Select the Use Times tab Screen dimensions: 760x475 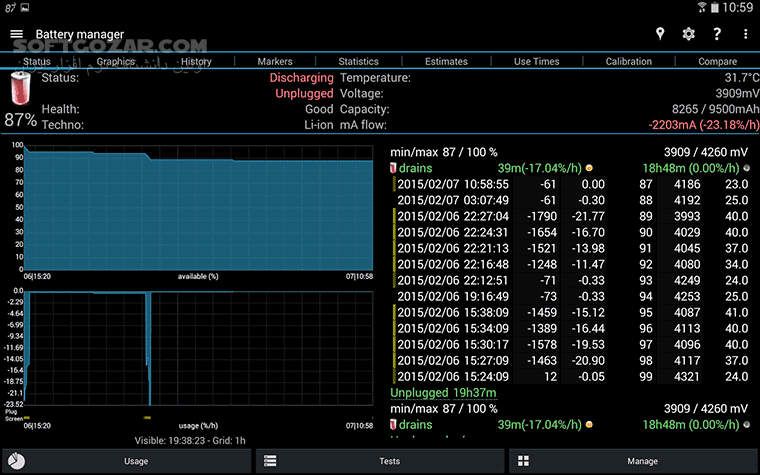pyautogui.click(x=537, y=61)
